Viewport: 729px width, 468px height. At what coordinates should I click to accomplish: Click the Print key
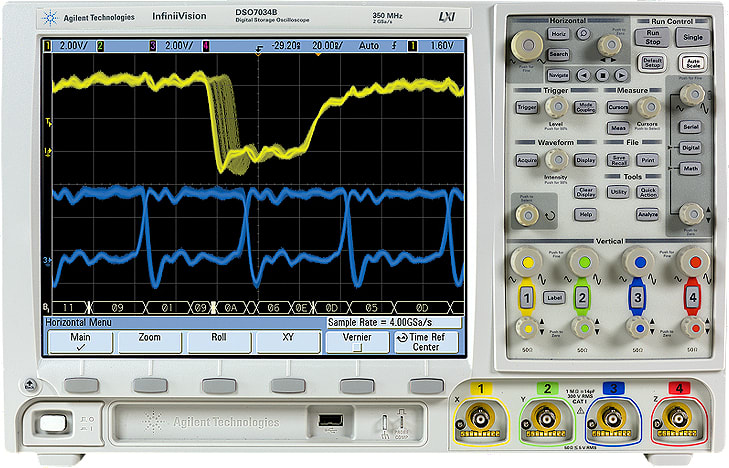click(648, 160)
